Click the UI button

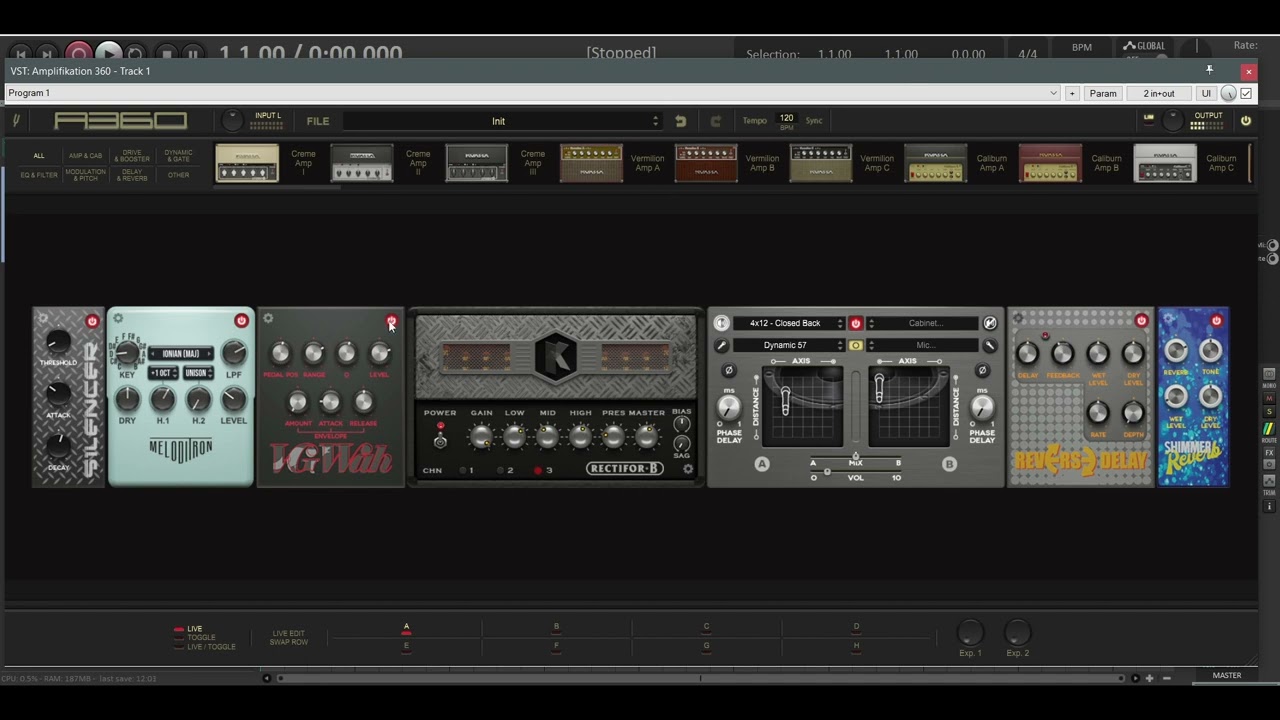(x=1206, y=93)
